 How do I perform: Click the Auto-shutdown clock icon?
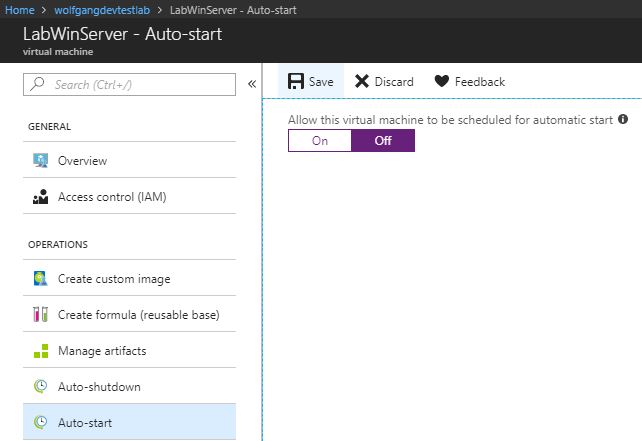point(41,386)
